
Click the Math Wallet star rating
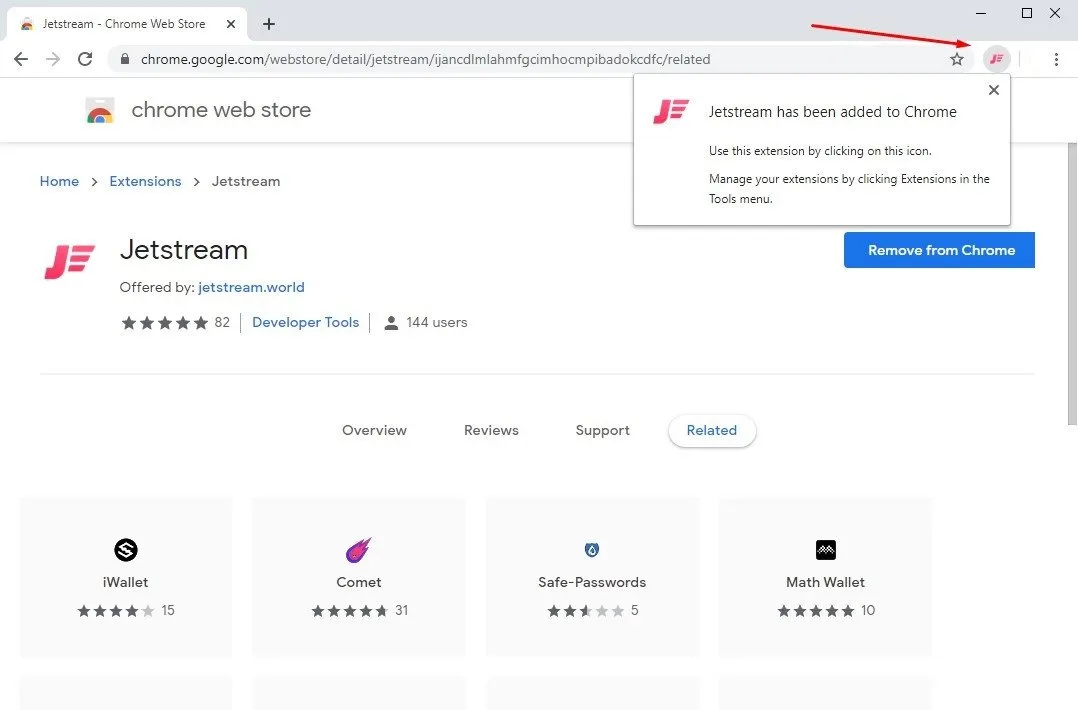pos(816,611)
